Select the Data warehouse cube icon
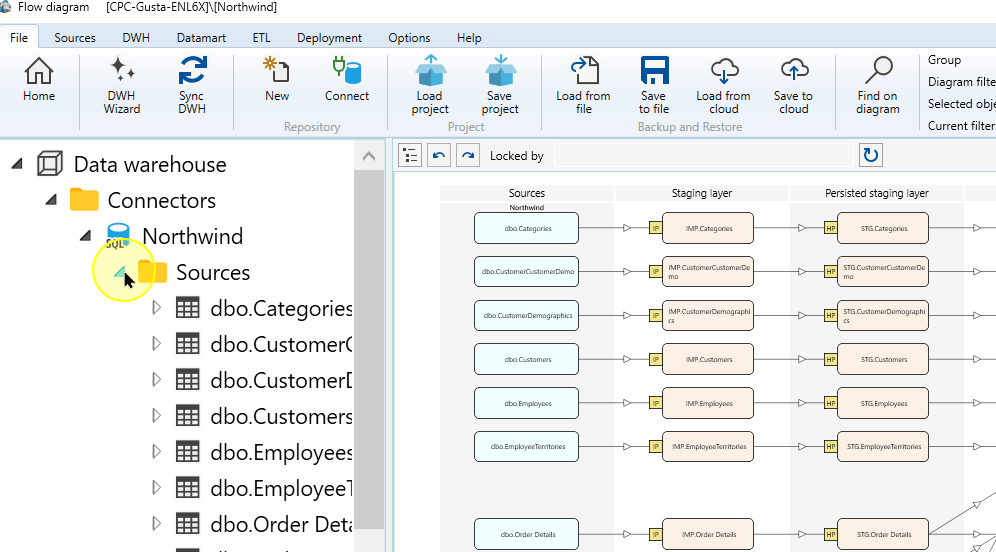 (50, 164)
